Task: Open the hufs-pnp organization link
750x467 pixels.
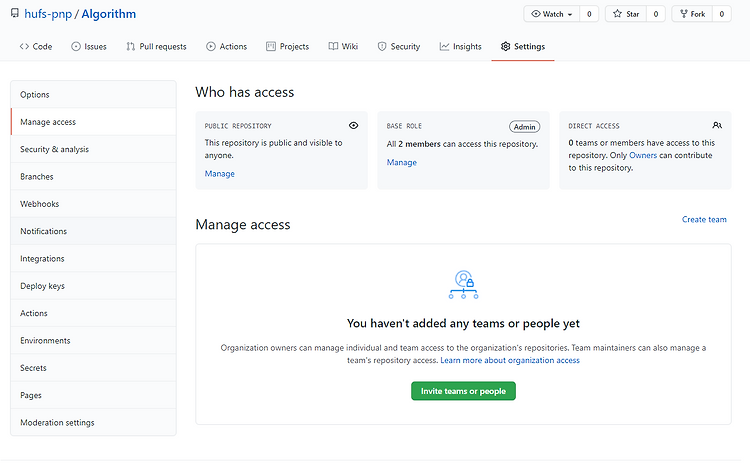Action: (x=48, y=14)
